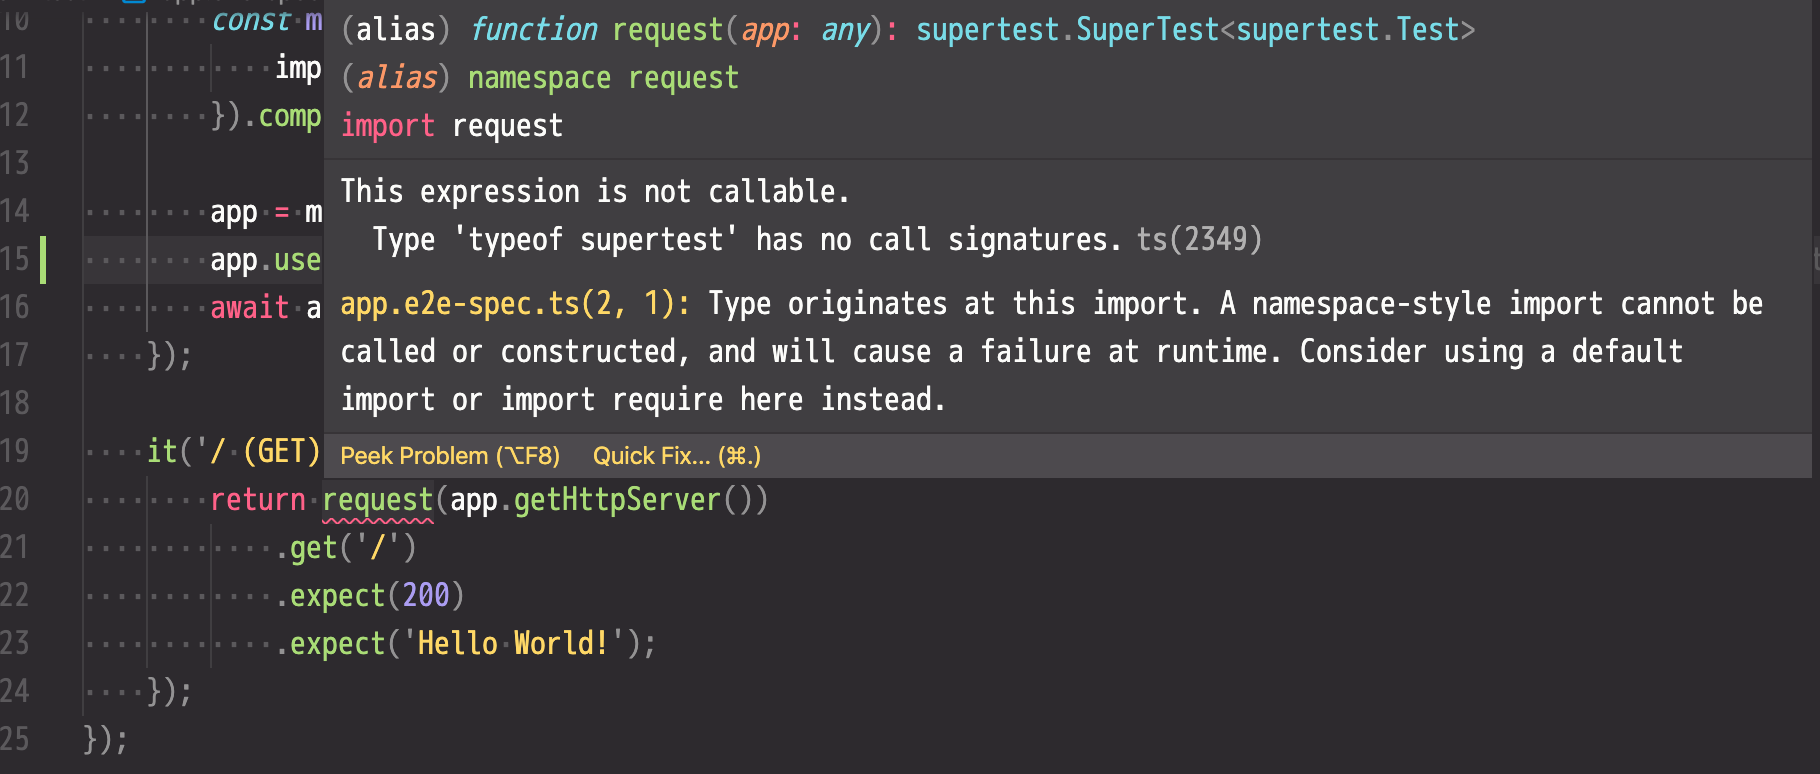Viewport: 1820px width, 774px height.
Task: Click the Peek Problem (⌥F8) action
Action: [x=449, y=455]
